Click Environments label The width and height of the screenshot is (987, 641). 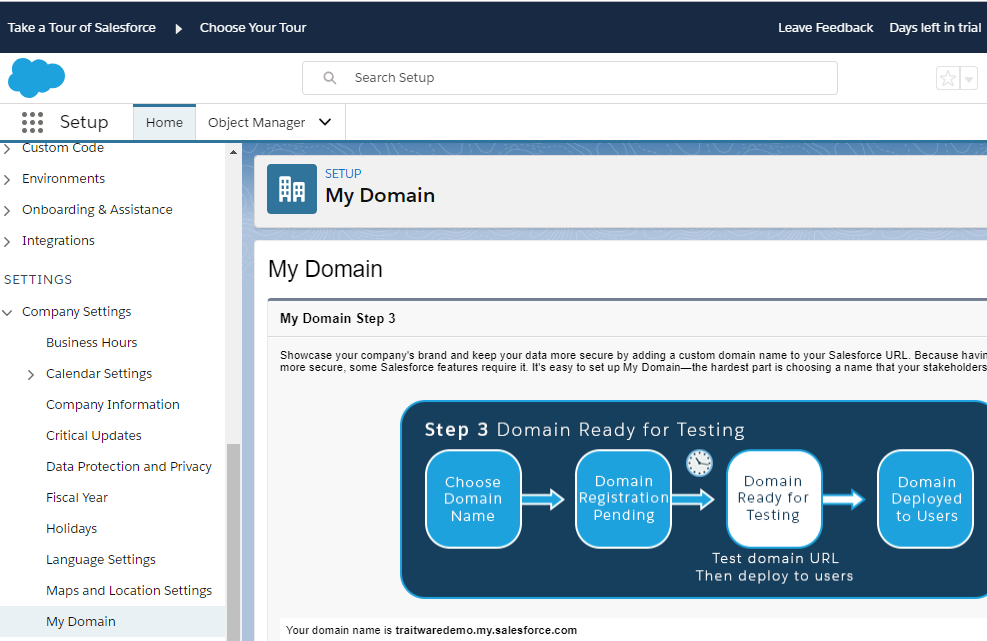click(64, 179)
